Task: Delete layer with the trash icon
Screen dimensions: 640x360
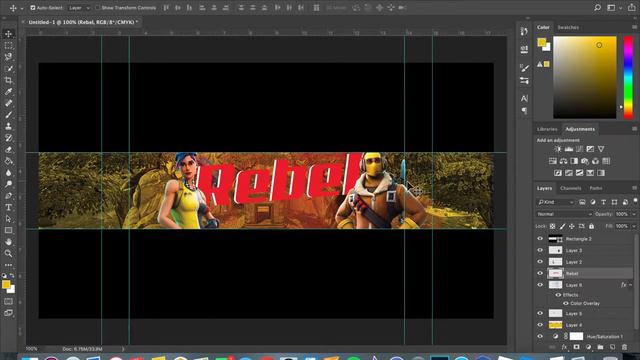Action: pos(624,347)
